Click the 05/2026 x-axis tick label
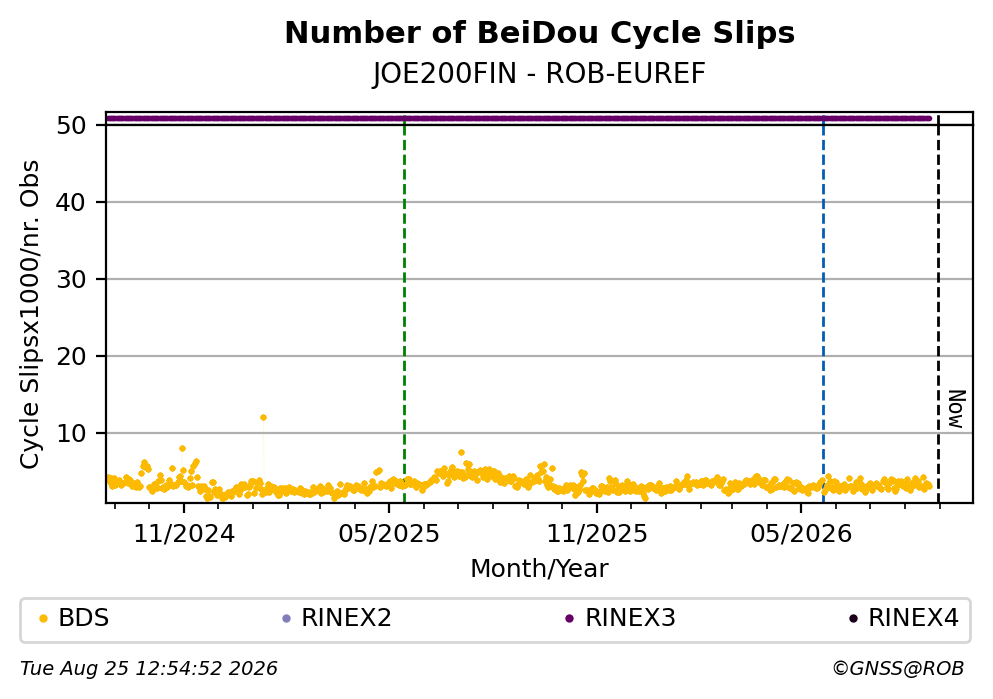Image resolution: width=993 pixels, height=699 pixels. (x=801, y=534)
